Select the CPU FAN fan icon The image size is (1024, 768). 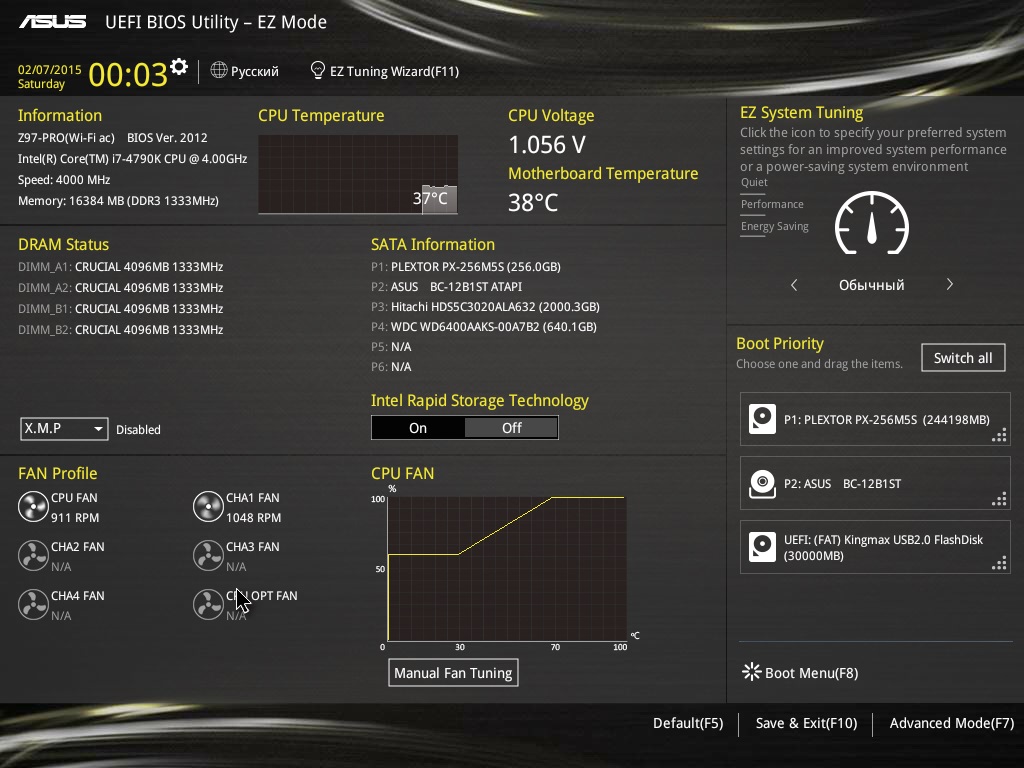click(x=33, y=507)
